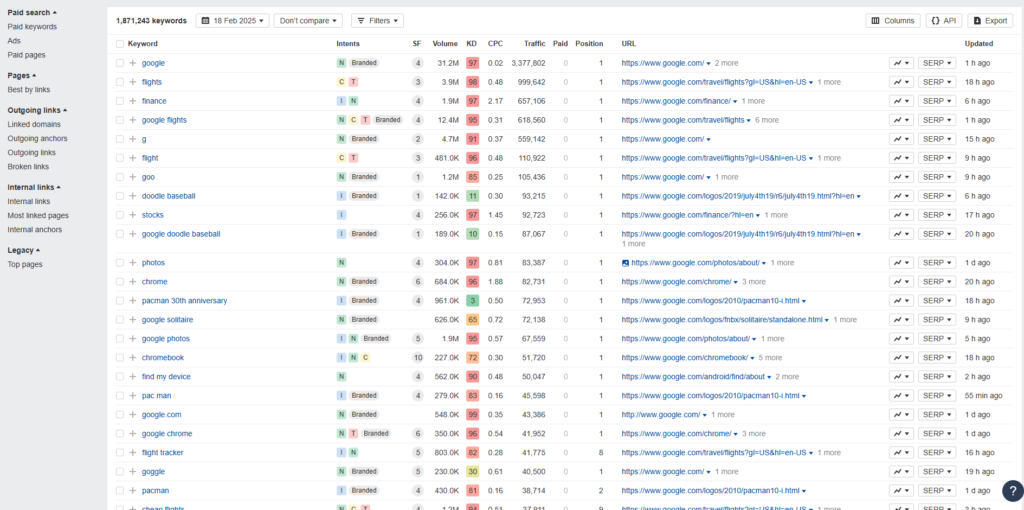
Task: Click plus icon for doodle baseball
Action: pyautogui.click(x=133, y=196)
